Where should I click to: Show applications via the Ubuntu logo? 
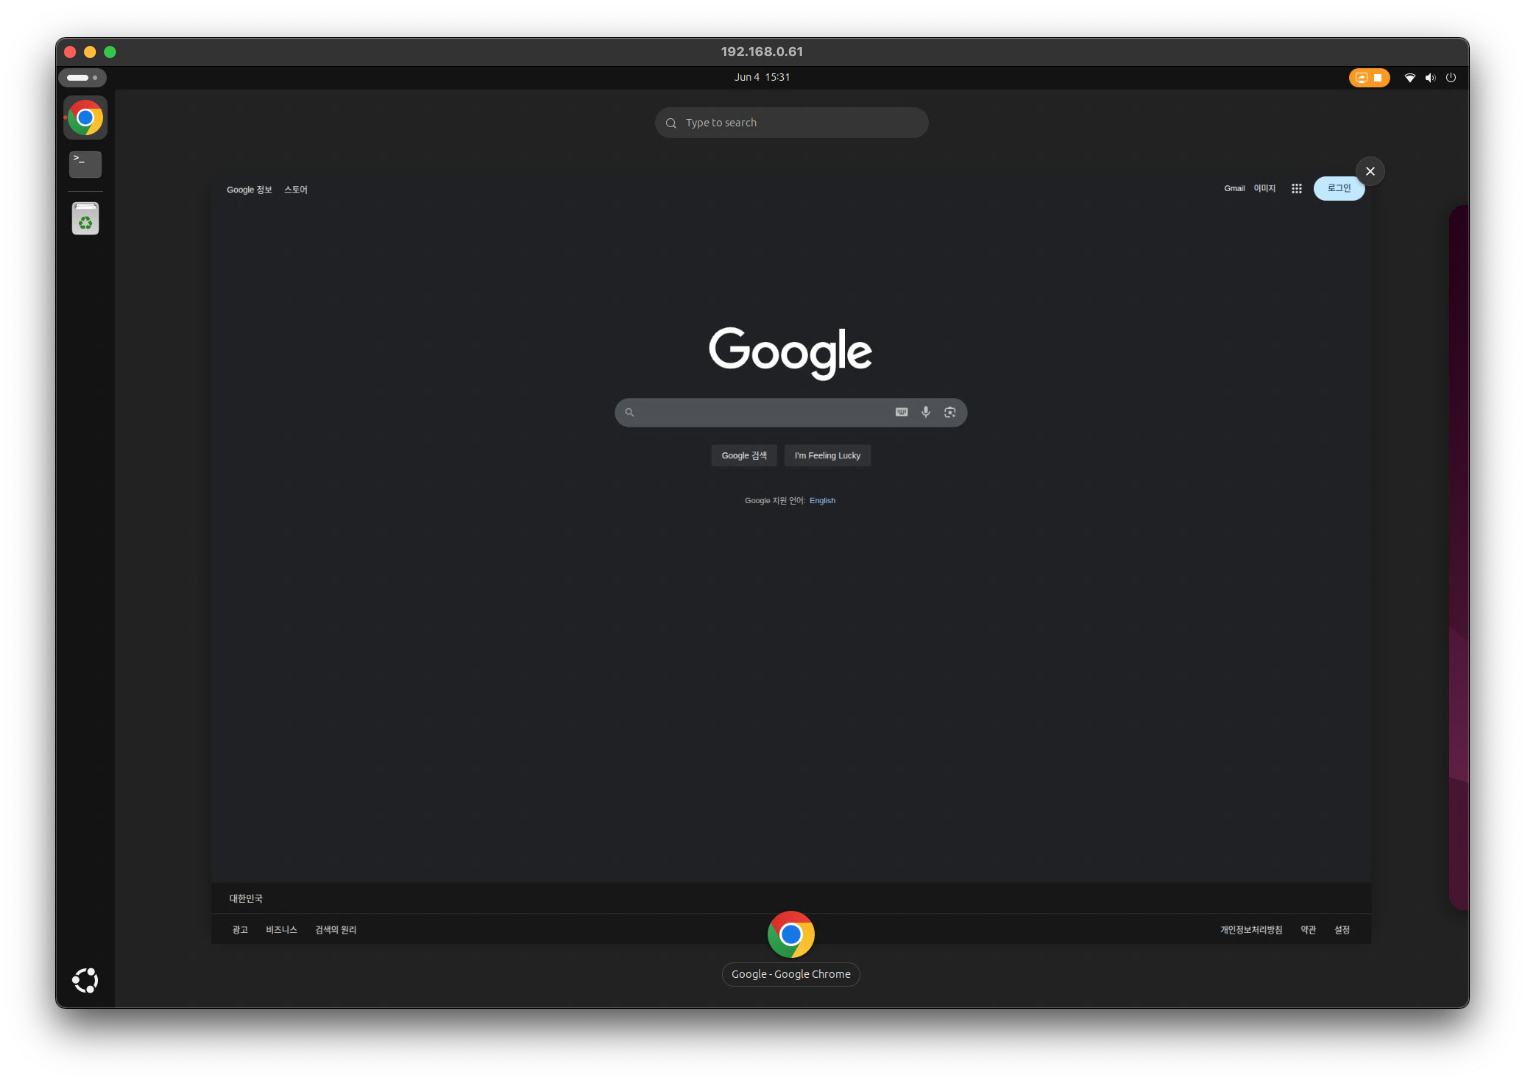pos(85,980)
